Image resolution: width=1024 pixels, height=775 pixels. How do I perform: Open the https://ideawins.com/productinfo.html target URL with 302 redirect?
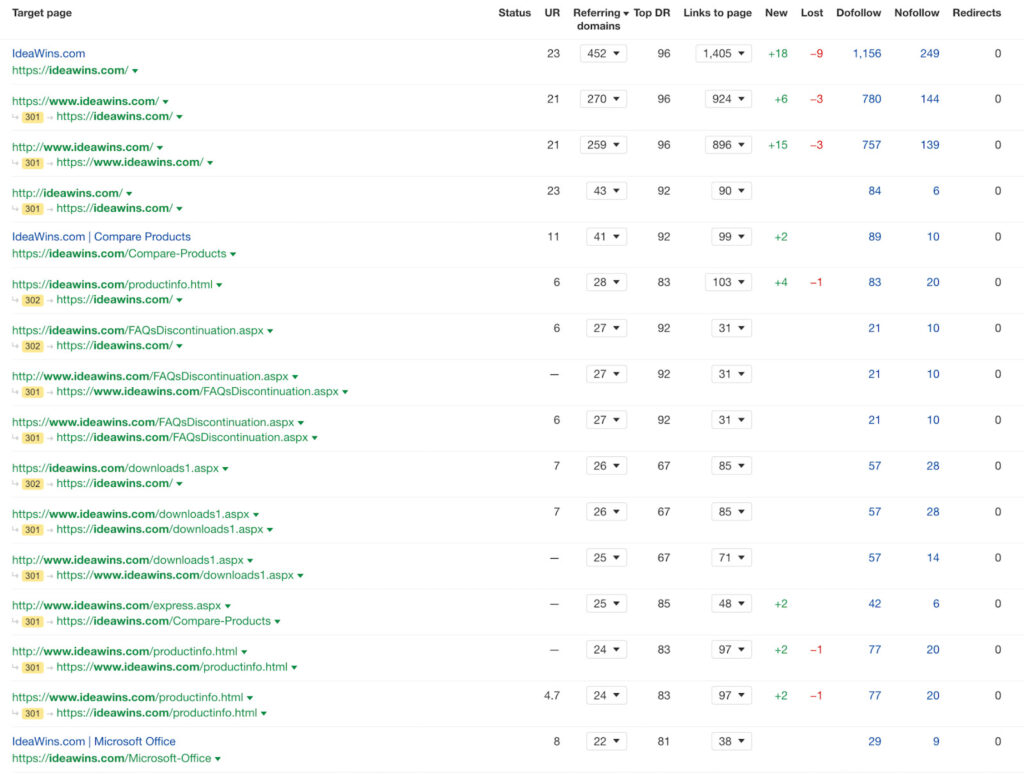click(x=112, y=284)
